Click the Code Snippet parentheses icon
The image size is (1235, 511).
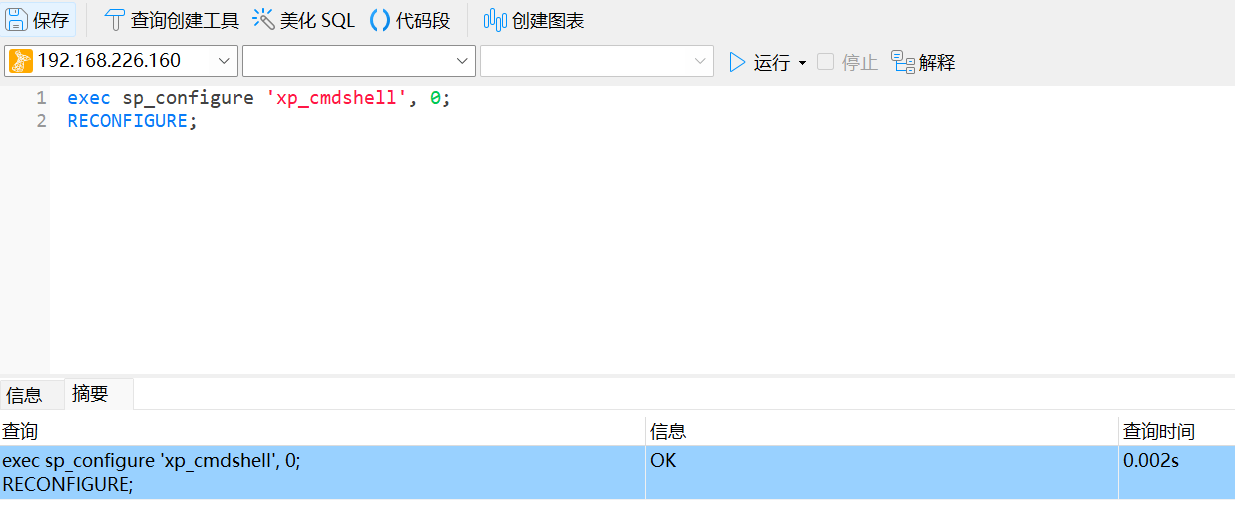[380, 20]
